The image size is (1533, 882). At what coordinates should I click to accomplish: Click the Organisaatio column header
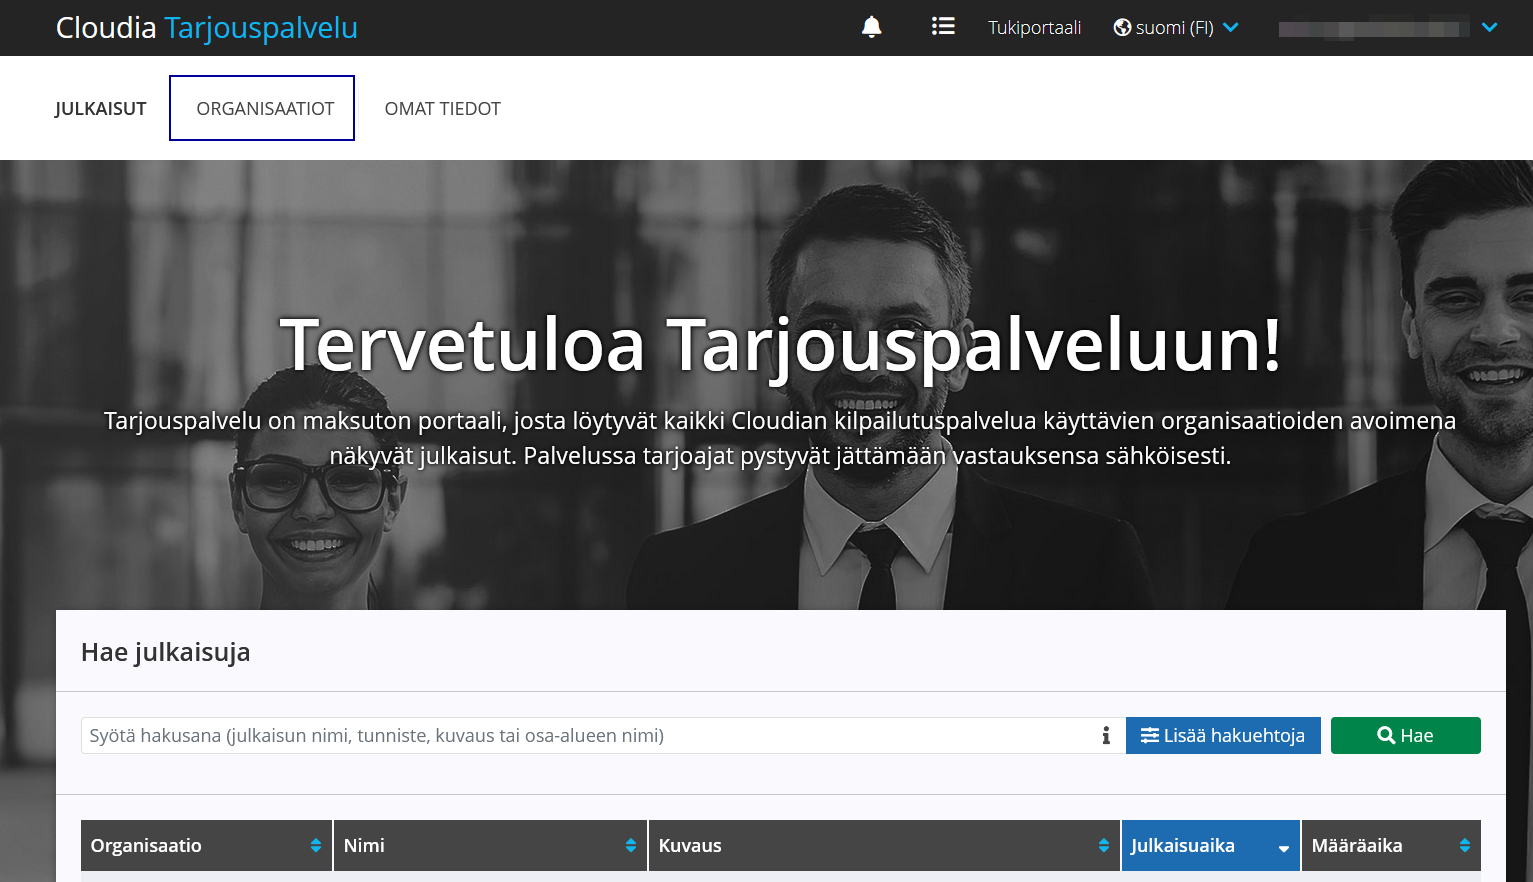(x=206, y=846)
